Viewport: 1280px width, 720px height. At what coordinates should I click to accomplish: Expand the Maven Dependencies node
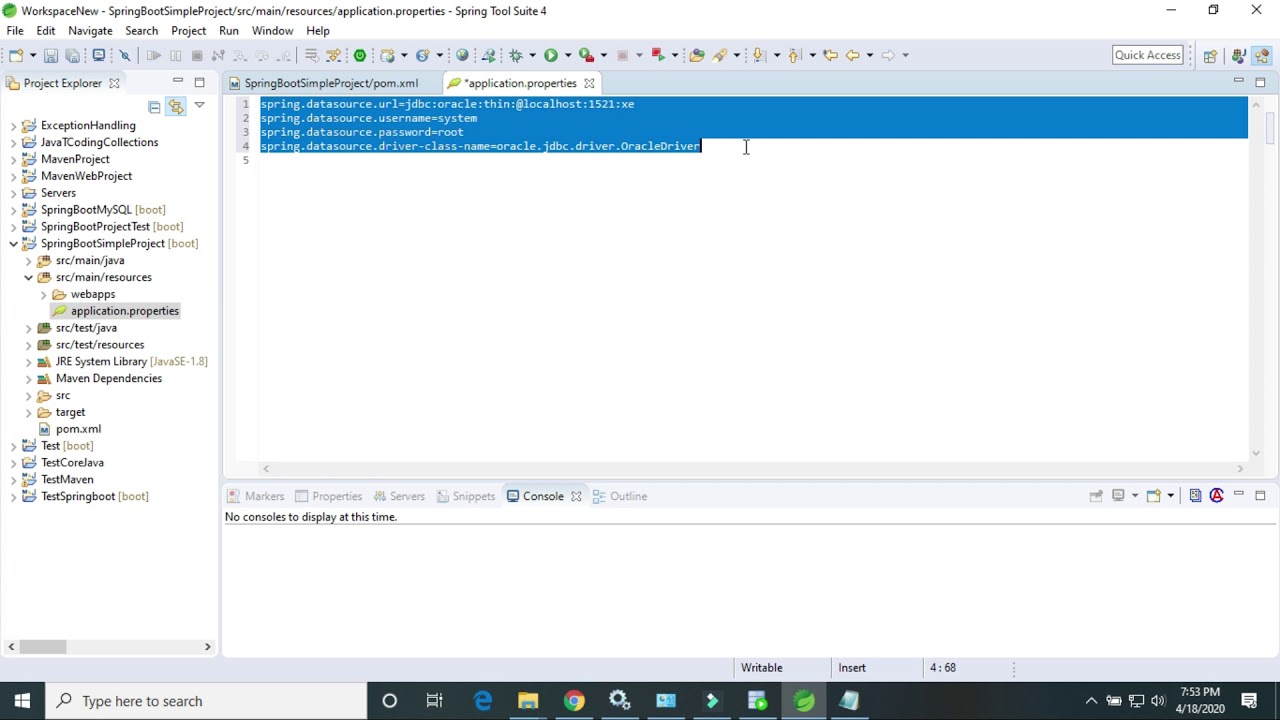click(28, 379)
